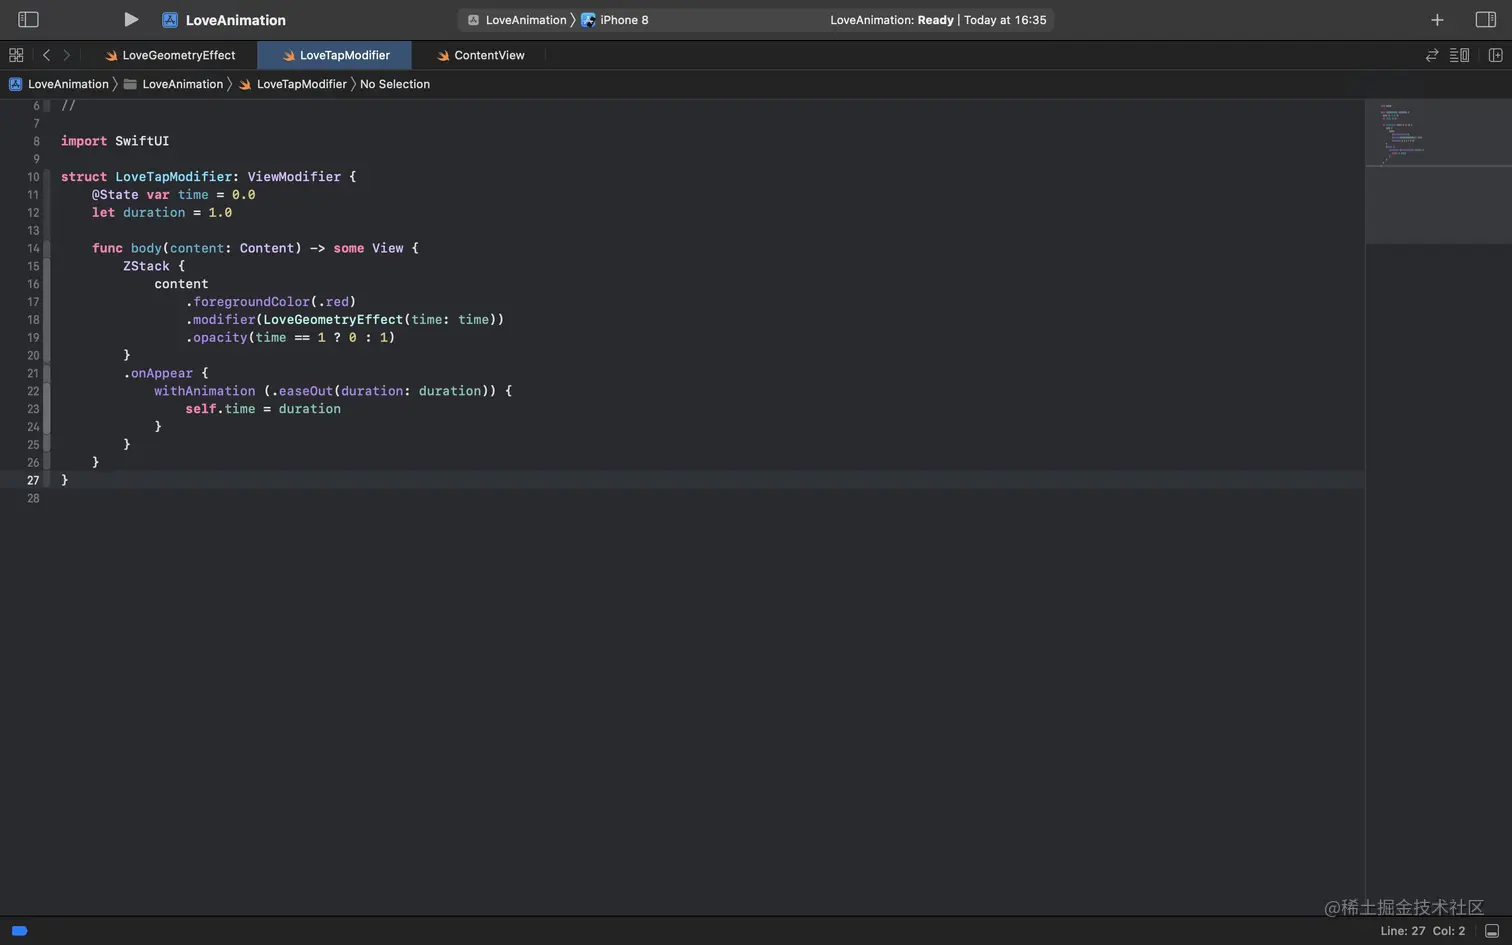Click line number 27 in the gutter

pyautogui.click(x=33, y=480)
